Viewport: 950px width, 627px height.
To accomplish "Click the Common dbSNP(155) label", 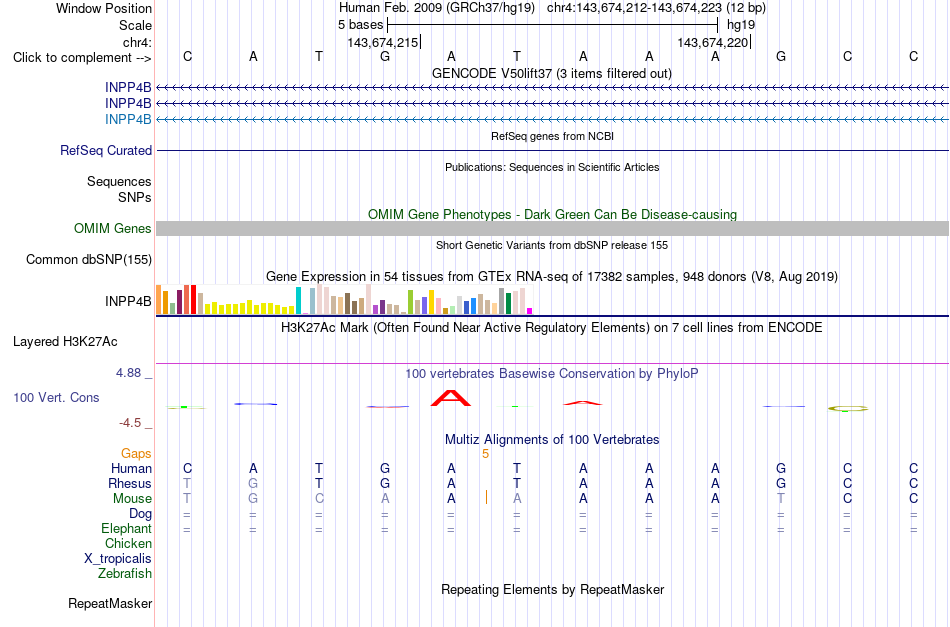I will pos(89,259).
